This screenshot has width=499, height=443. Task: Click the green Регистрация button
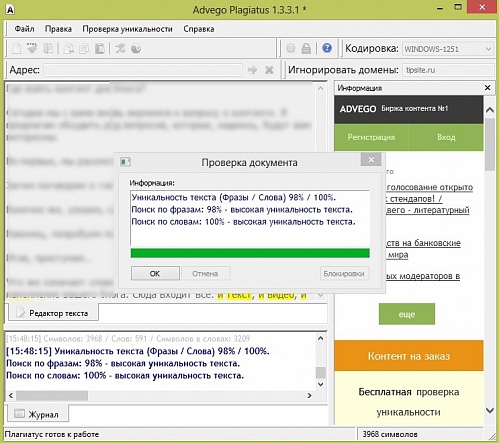click(371, 137)
